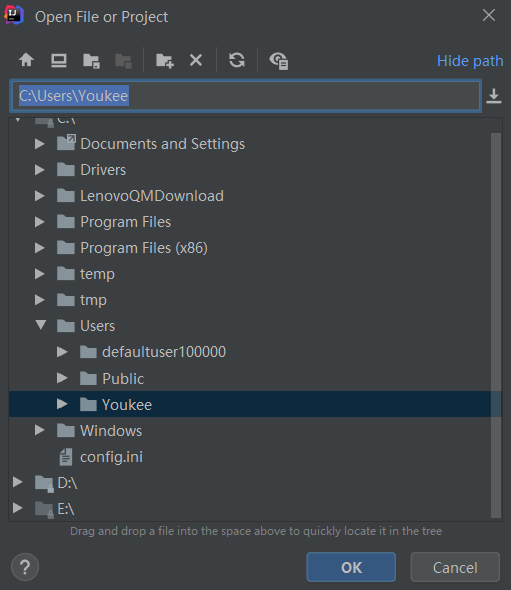Click the Cancel button
Image resolution: width=511 pixels, height=590 pixels.
(x=455, y=567)
